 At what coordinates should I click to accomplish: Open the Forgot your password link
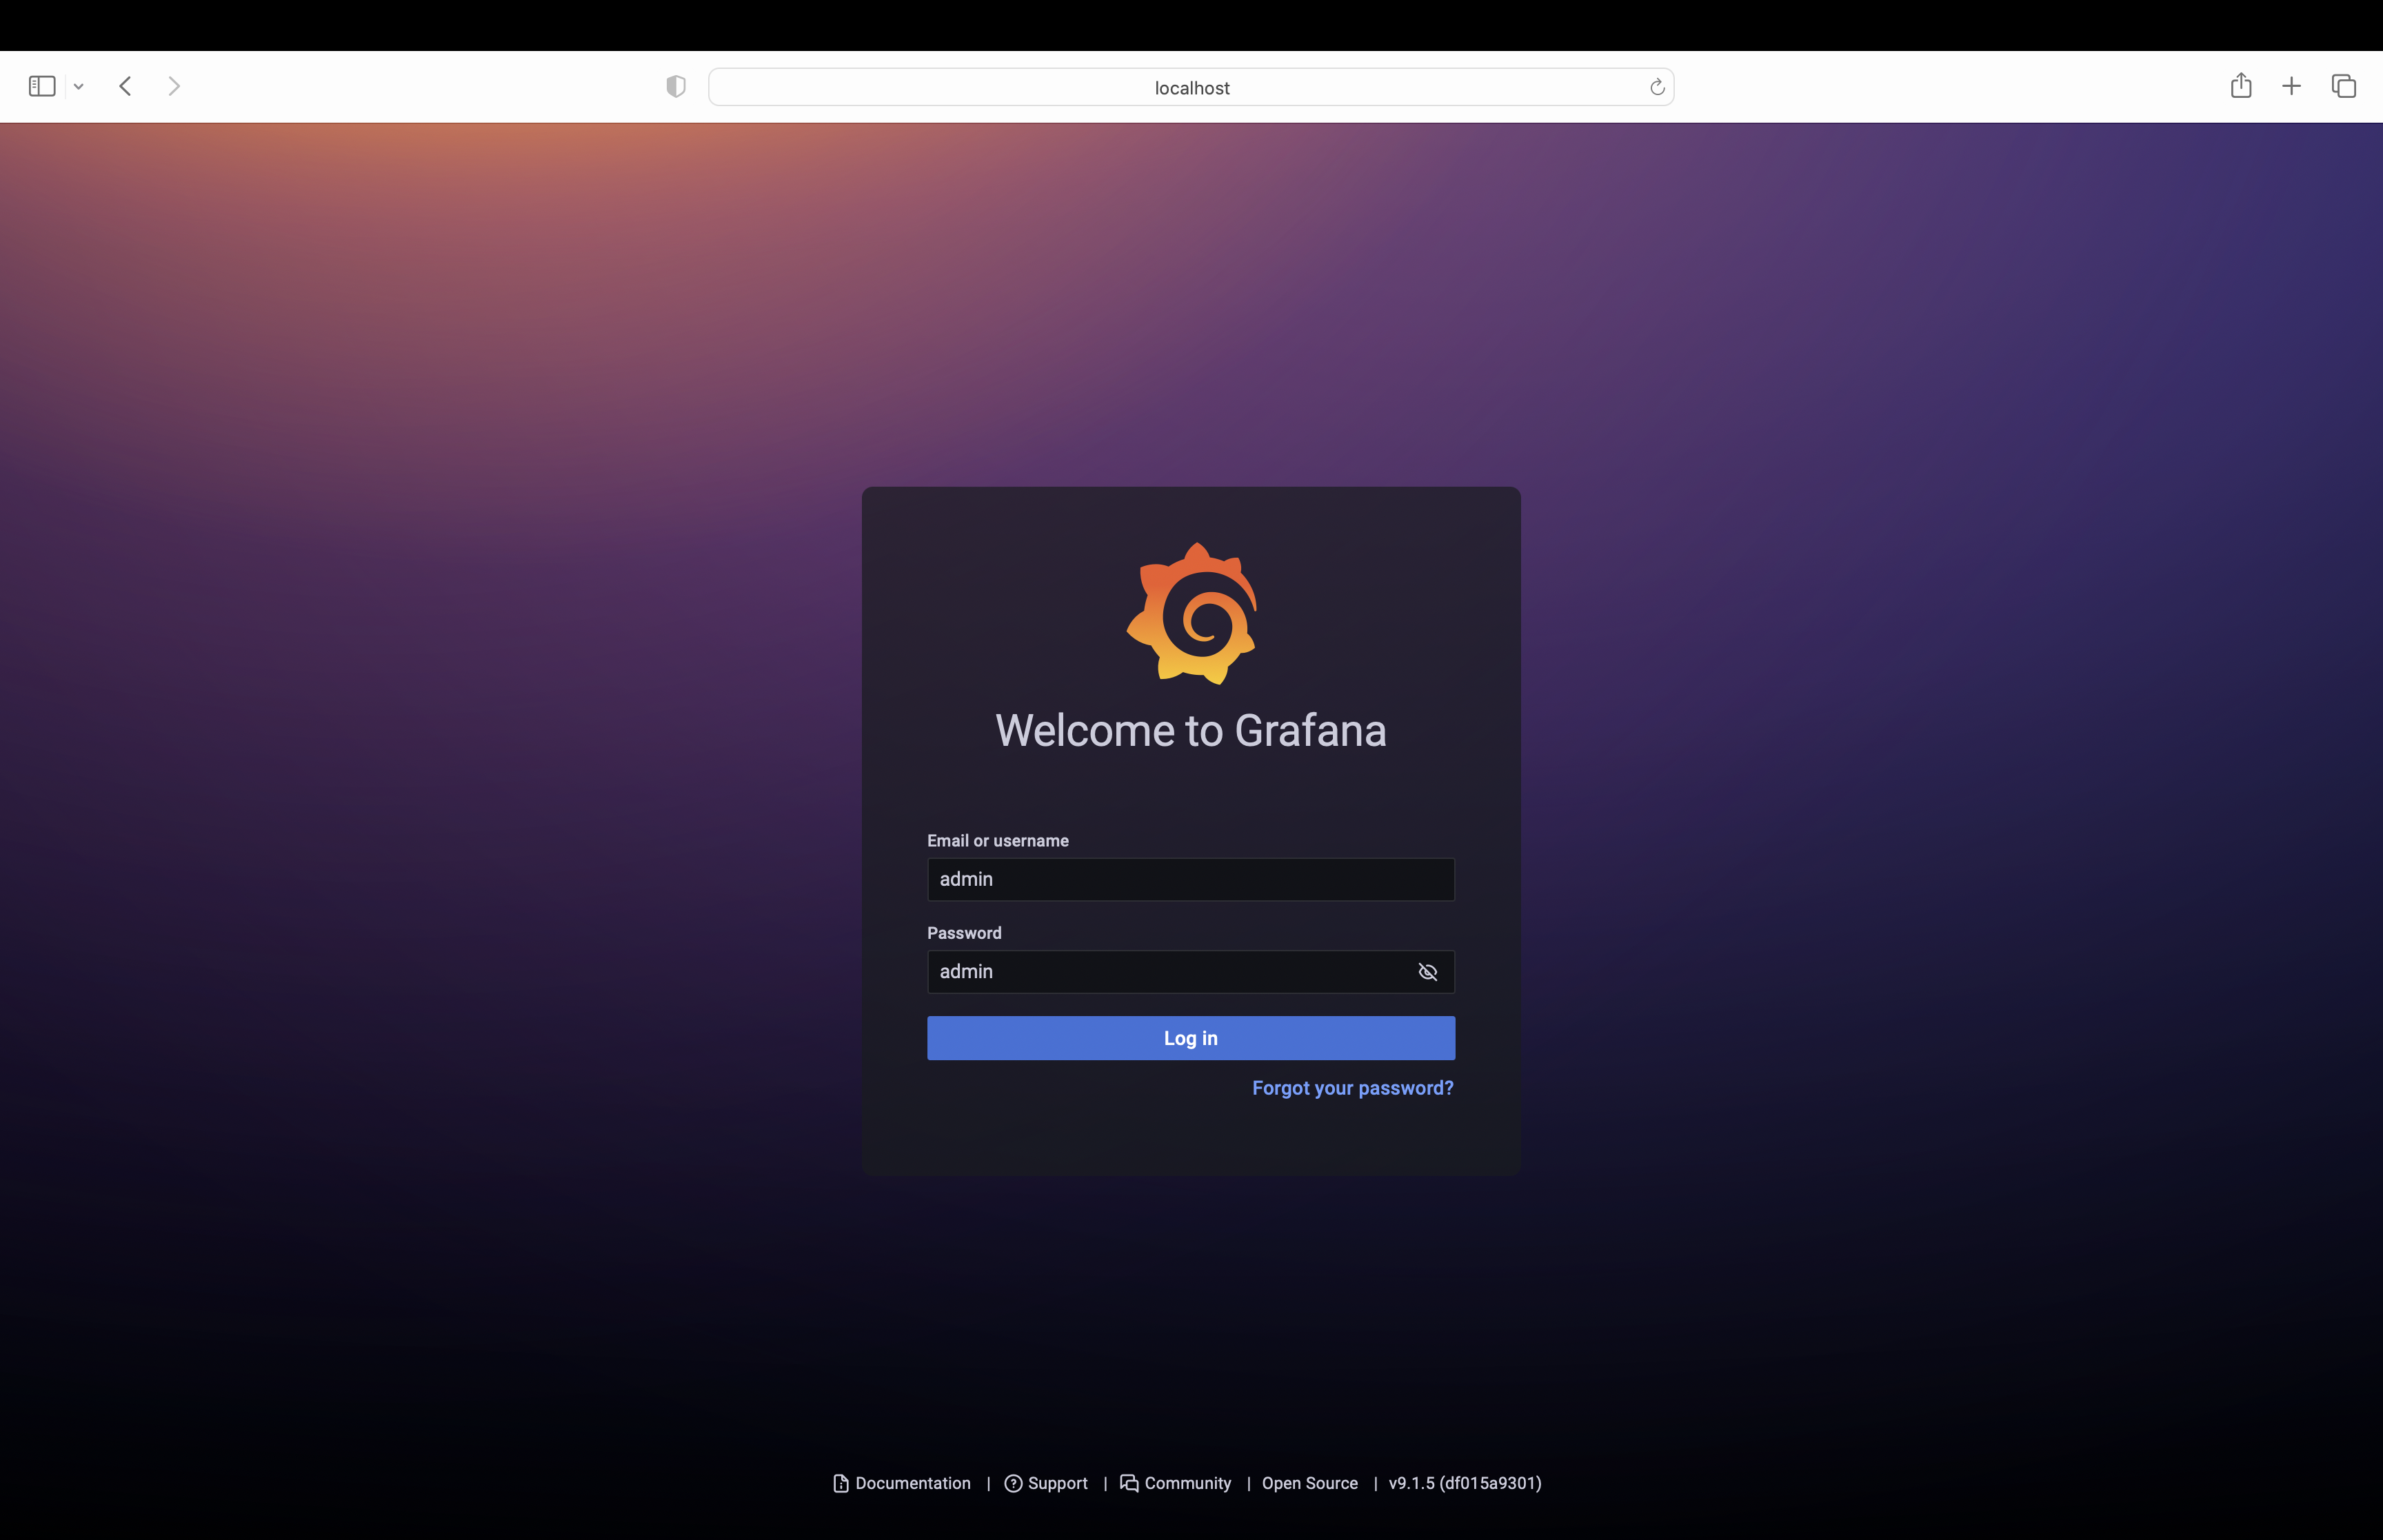(1352, 1088)
